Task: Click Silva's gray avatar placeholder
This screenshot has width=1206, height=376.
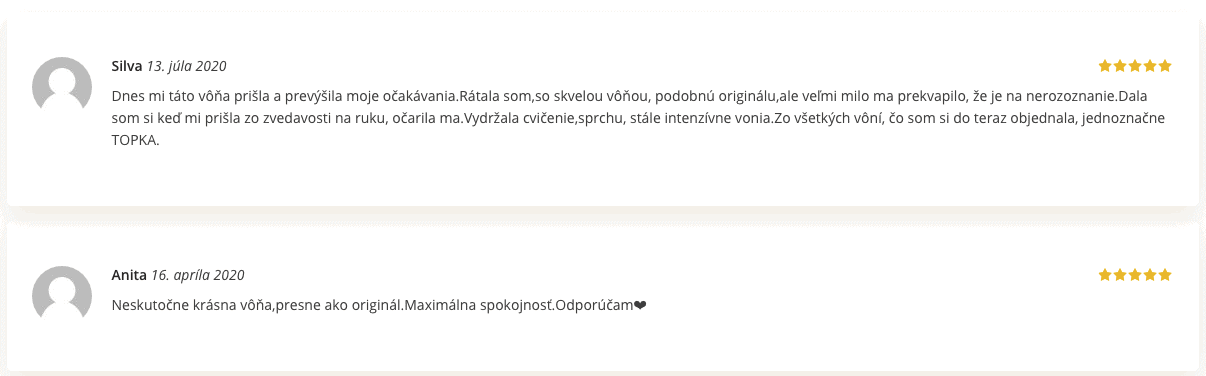Action: tap(62, 88)
